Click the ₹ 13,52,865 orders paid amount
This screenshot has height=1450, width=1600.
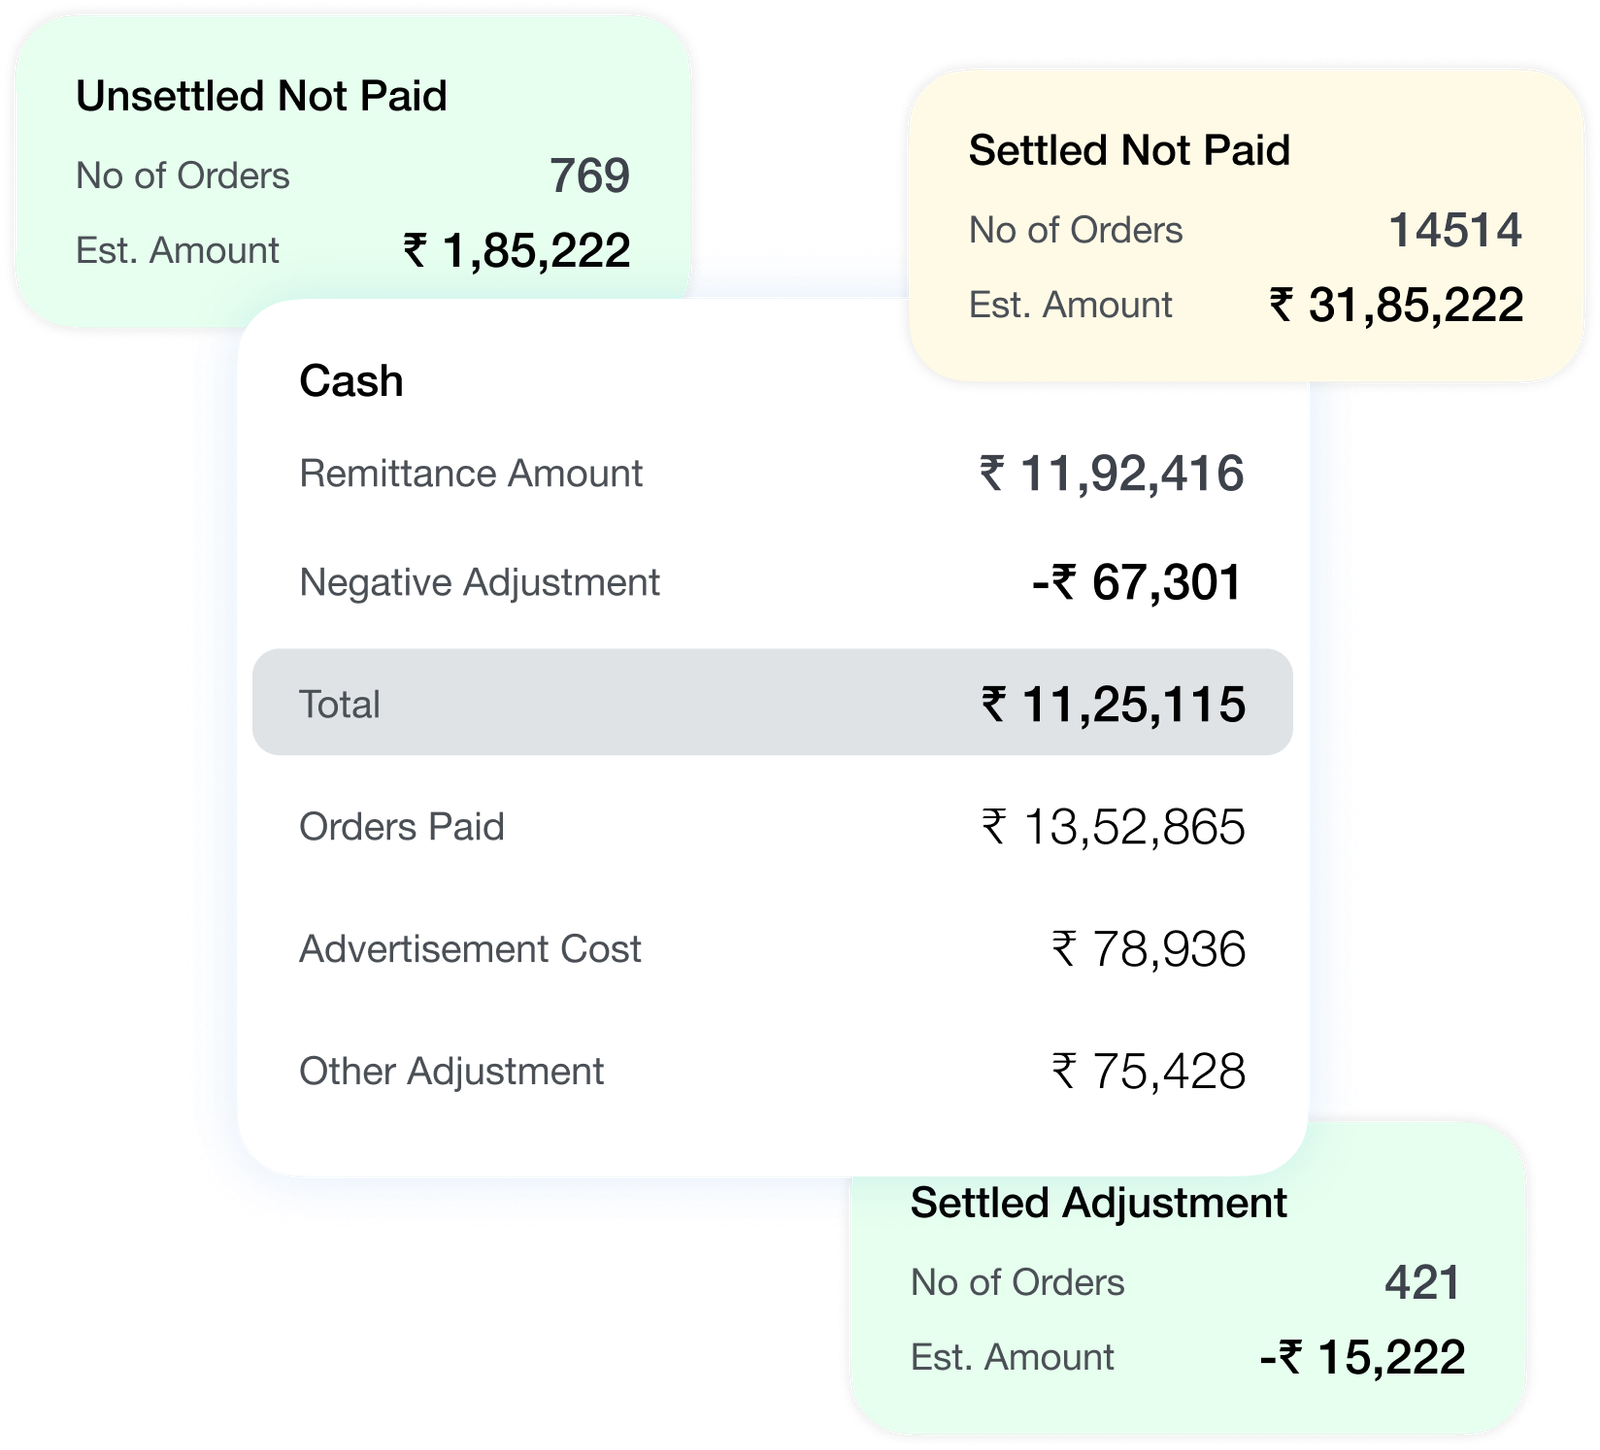tap(1113, 827)
